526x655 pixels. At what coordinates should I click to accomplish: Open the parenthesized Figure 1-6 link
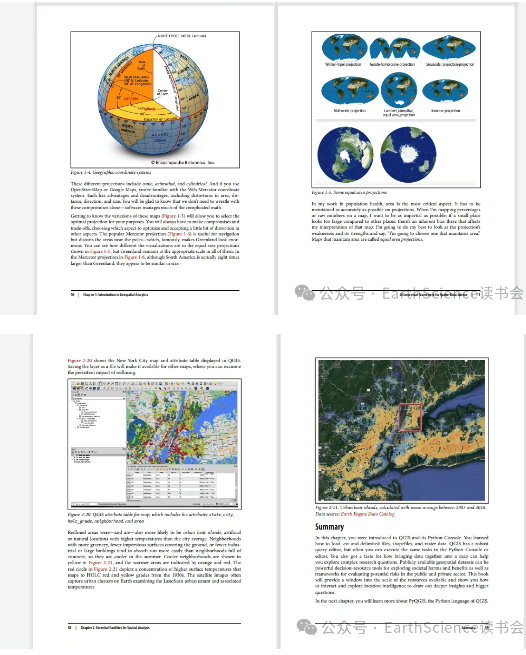179,234
